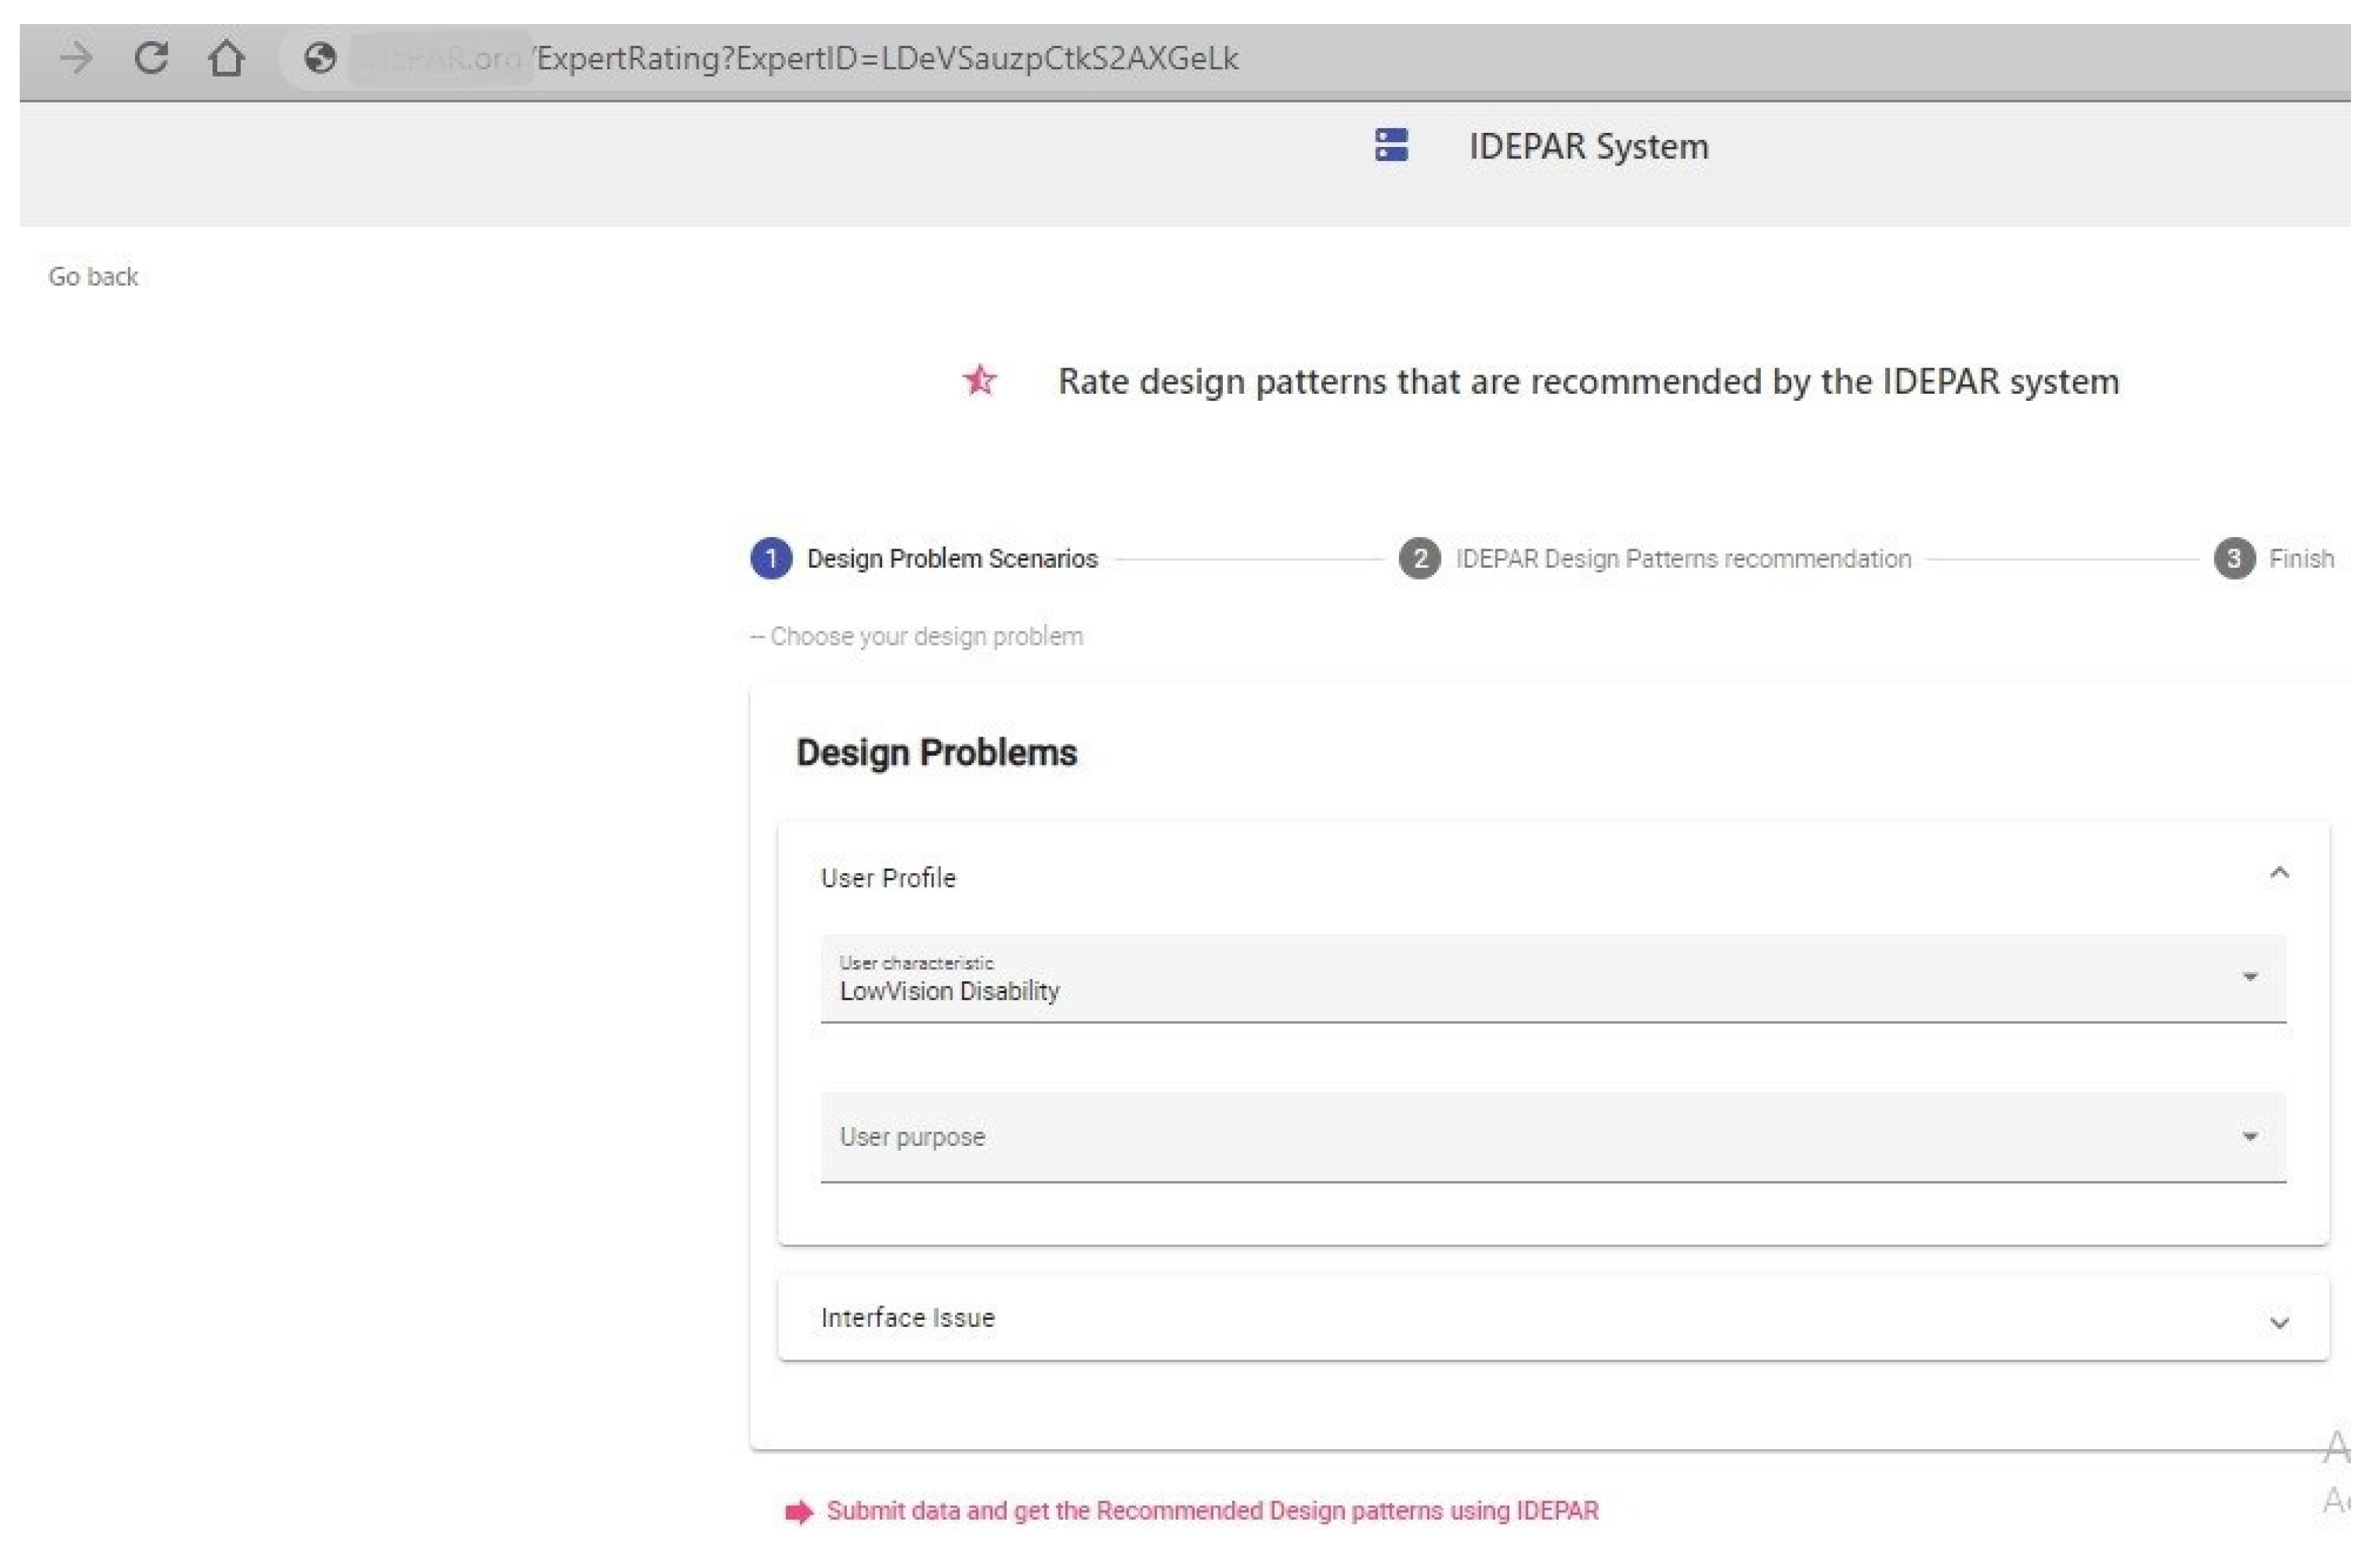Click the IDEPAR System logo icon
Viewport: 2380px width, 1553px height.
point(1391,145)
